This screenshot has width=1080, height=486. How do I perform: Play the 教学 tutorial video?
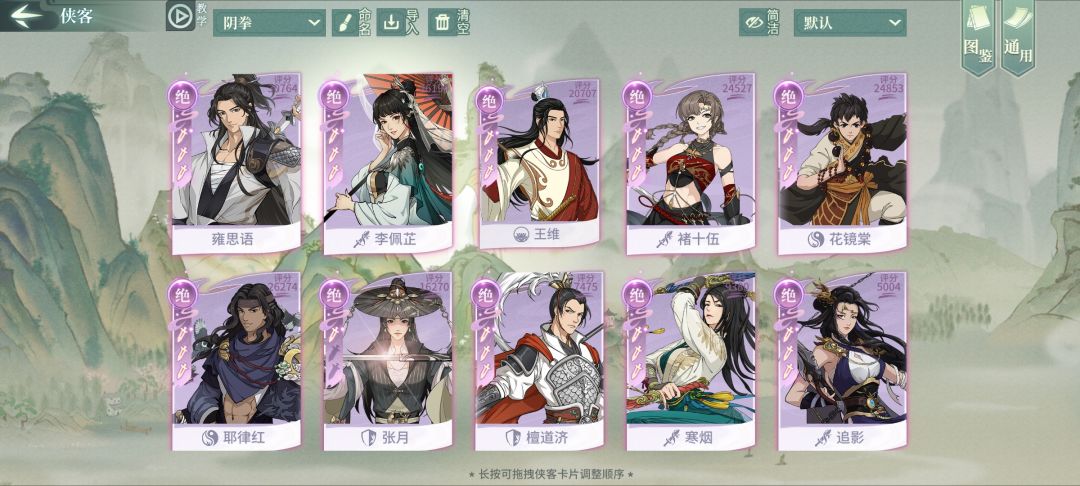coord(180,16)
